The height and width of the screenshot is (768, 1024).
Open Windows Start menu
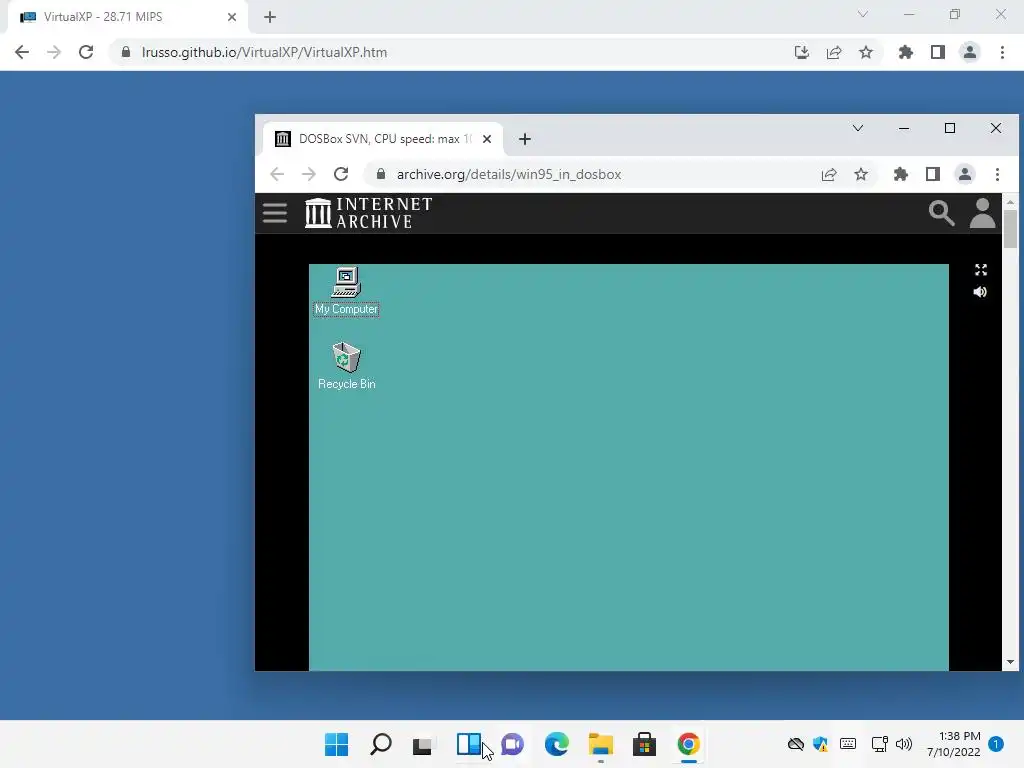click(336, 744)
